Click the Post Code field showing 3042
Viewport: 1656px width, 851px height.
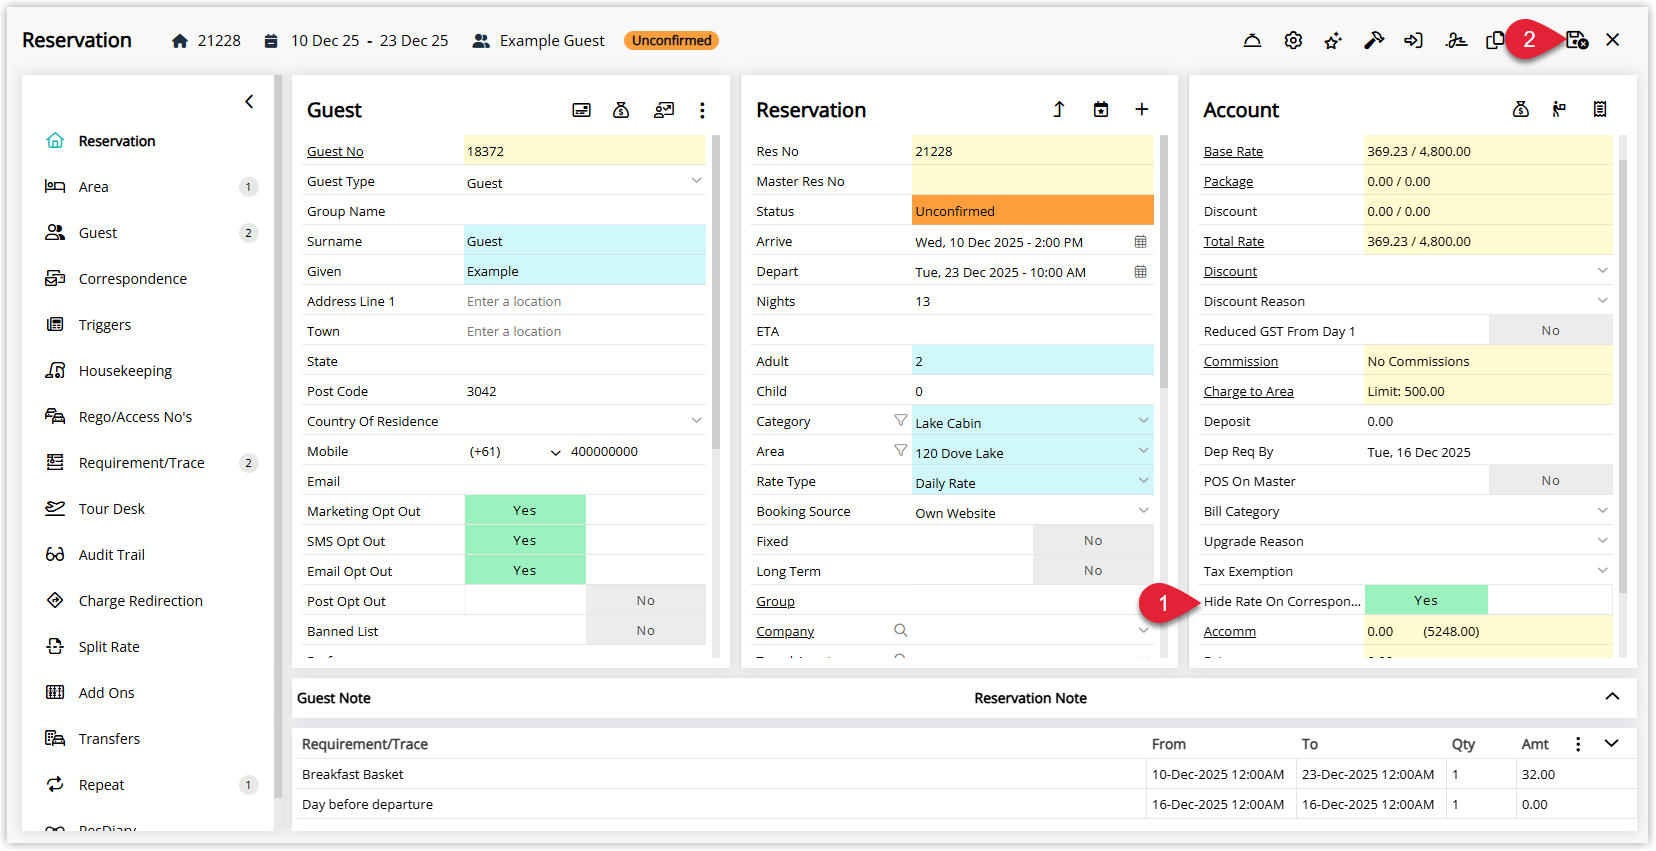585,391
